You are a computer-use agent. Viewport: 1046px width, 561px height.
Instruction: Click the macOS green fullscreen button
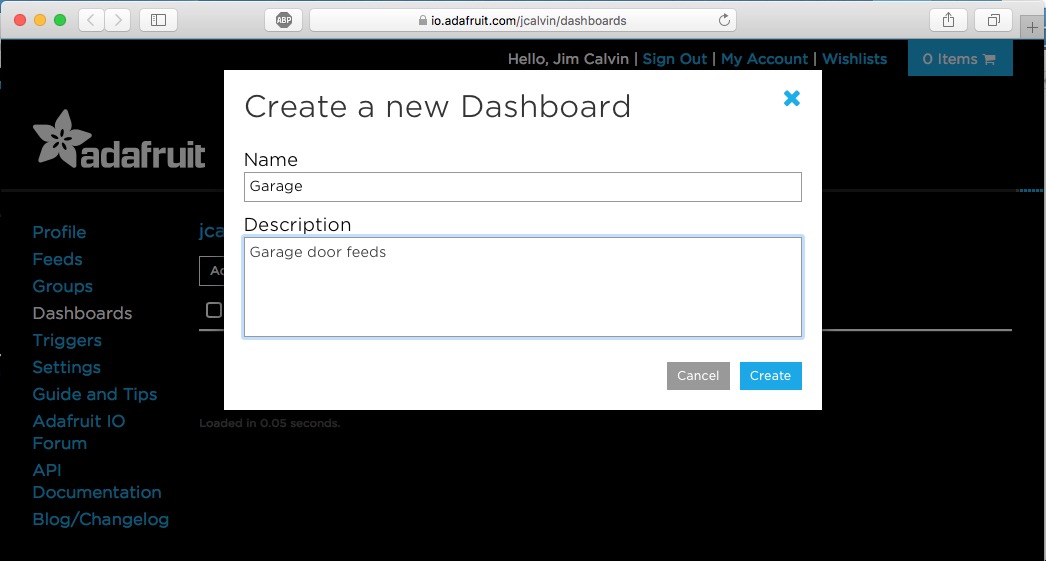pyautogui.click(x=60, y=20)
